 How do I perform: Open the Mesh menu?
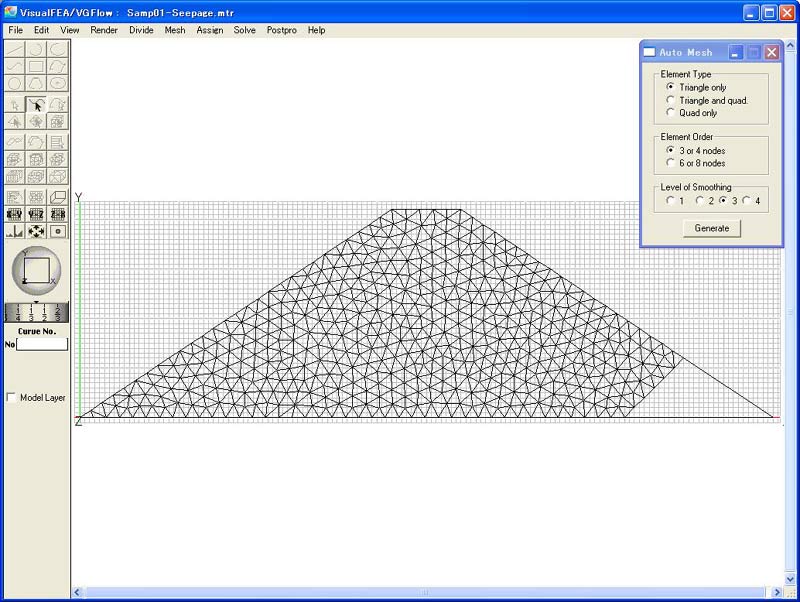click(x=175, y=30)
